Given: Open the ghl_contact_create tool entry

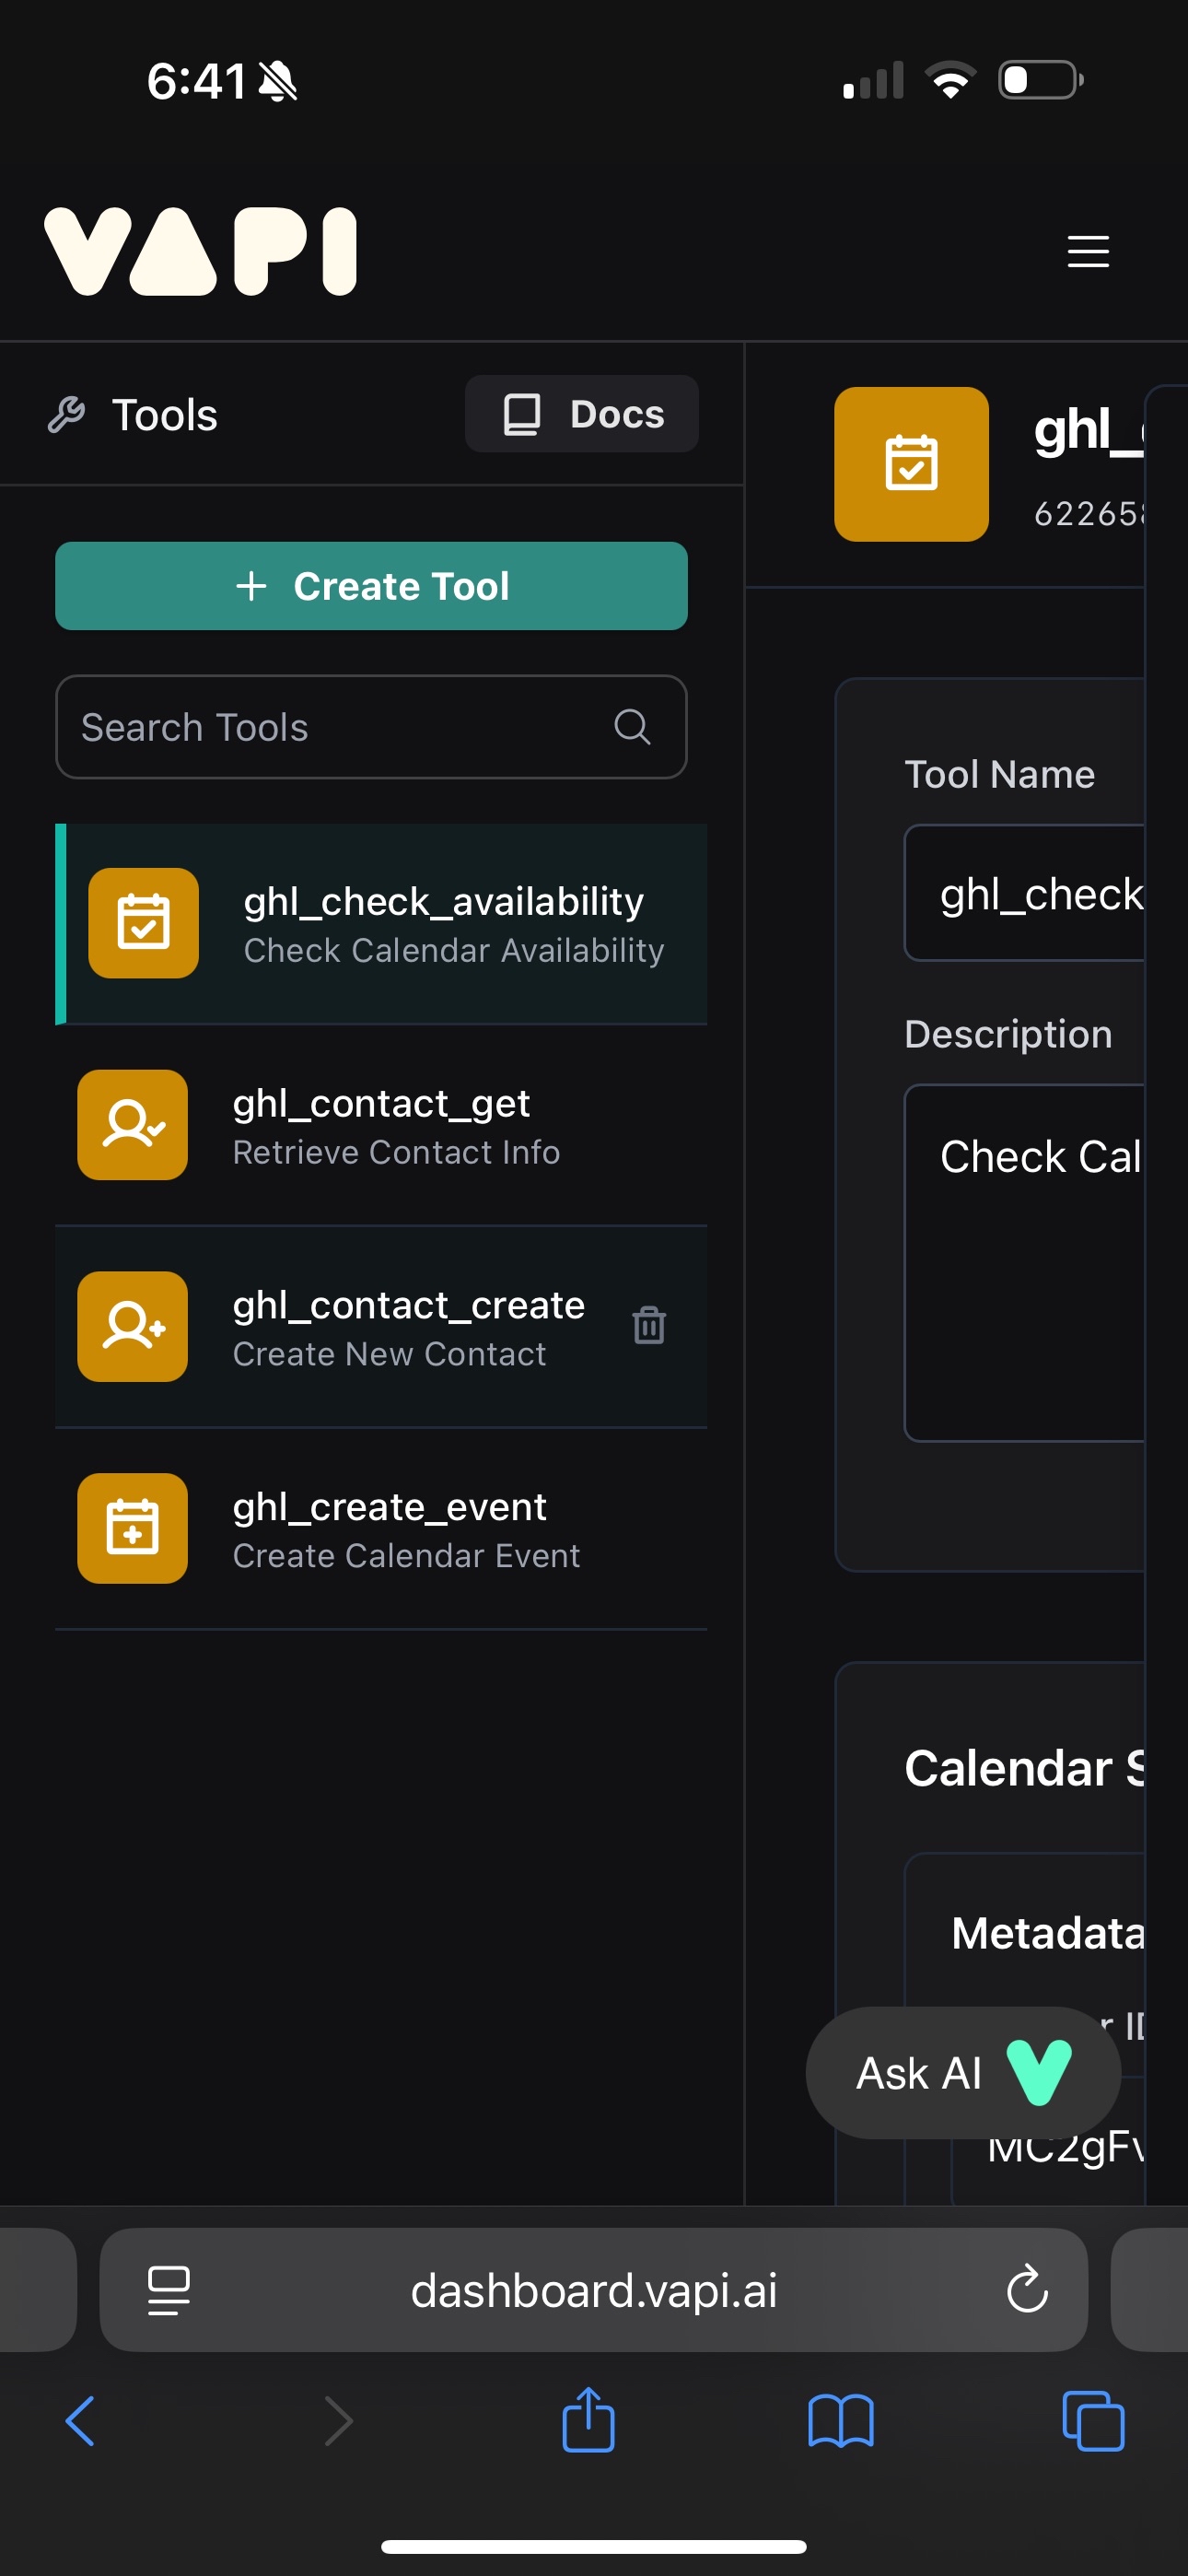Looking at the screenshot, I should (x=408, y=1327).
